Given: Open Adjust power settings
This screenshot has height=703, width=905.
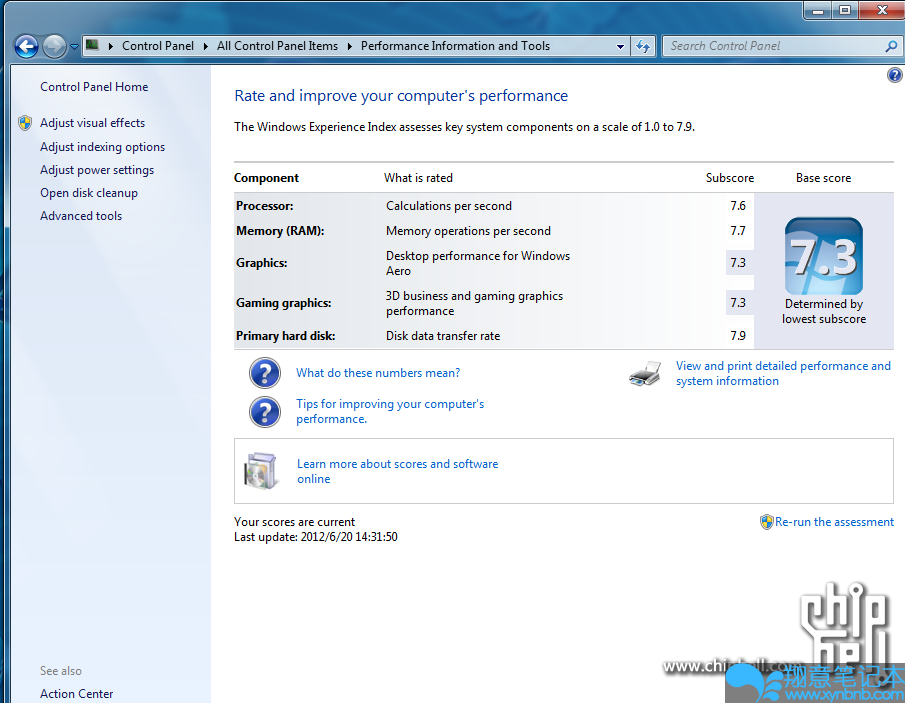Looking at the screenshot, I should click(x=97, y=170).
